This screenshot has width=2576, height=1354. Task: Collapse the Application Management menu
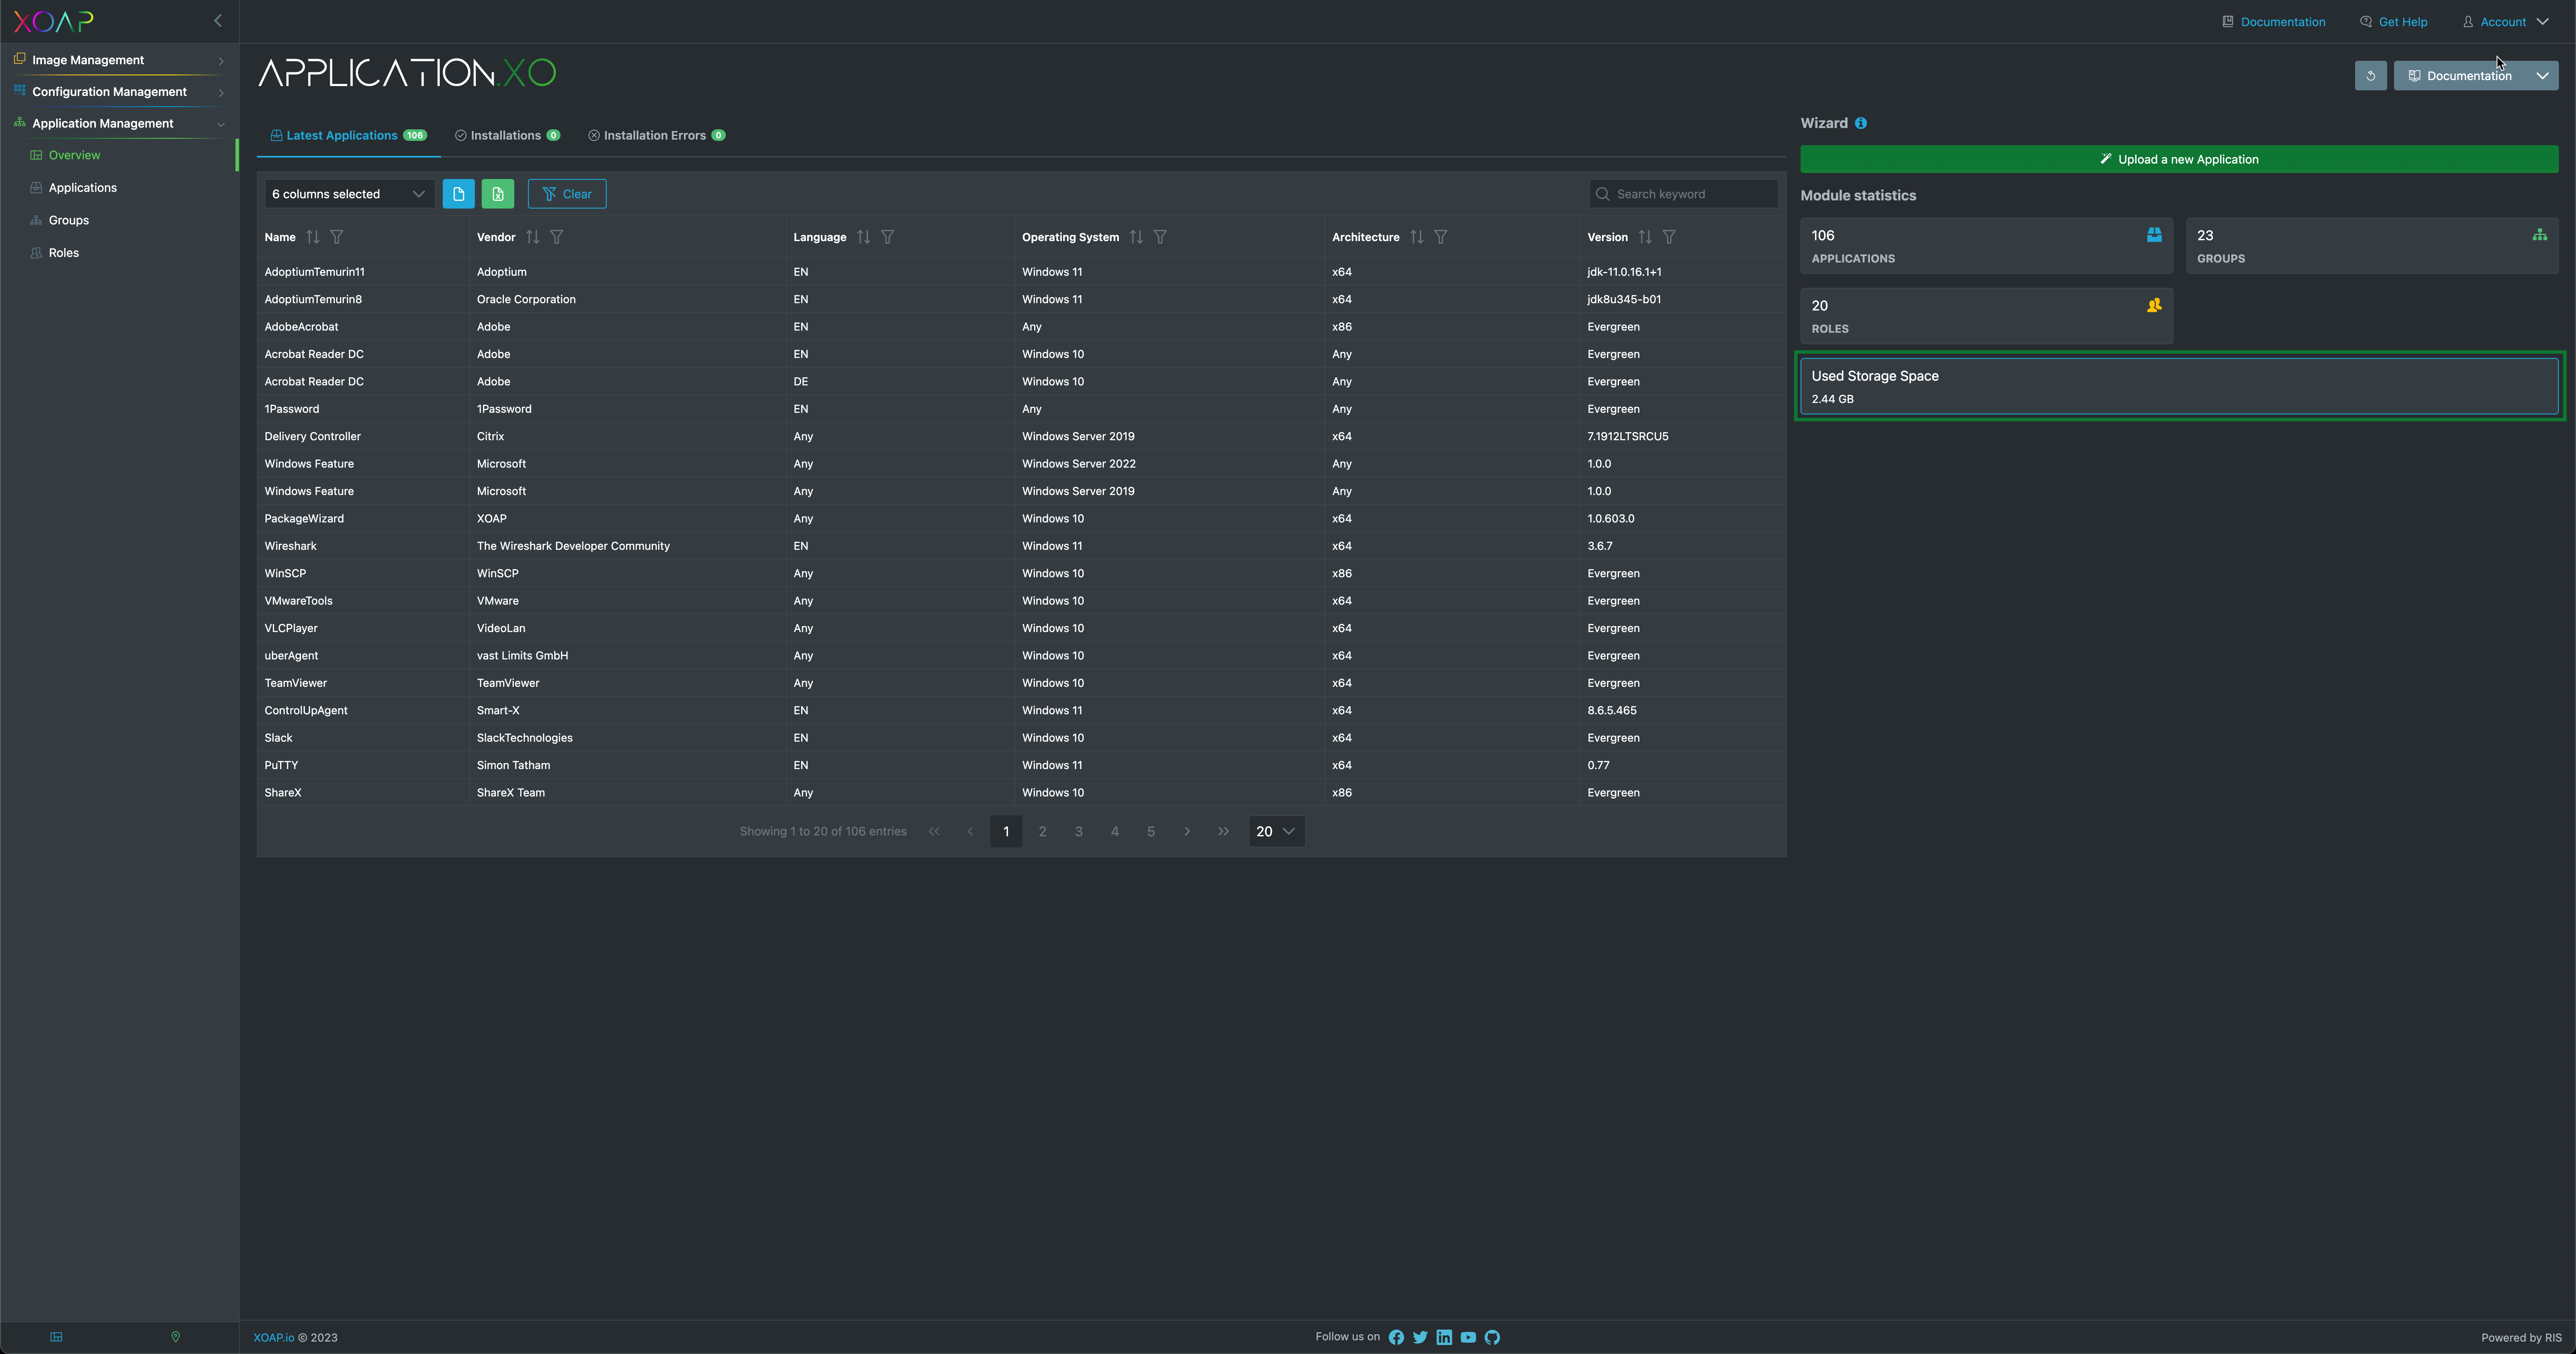[x=119, y=124]
